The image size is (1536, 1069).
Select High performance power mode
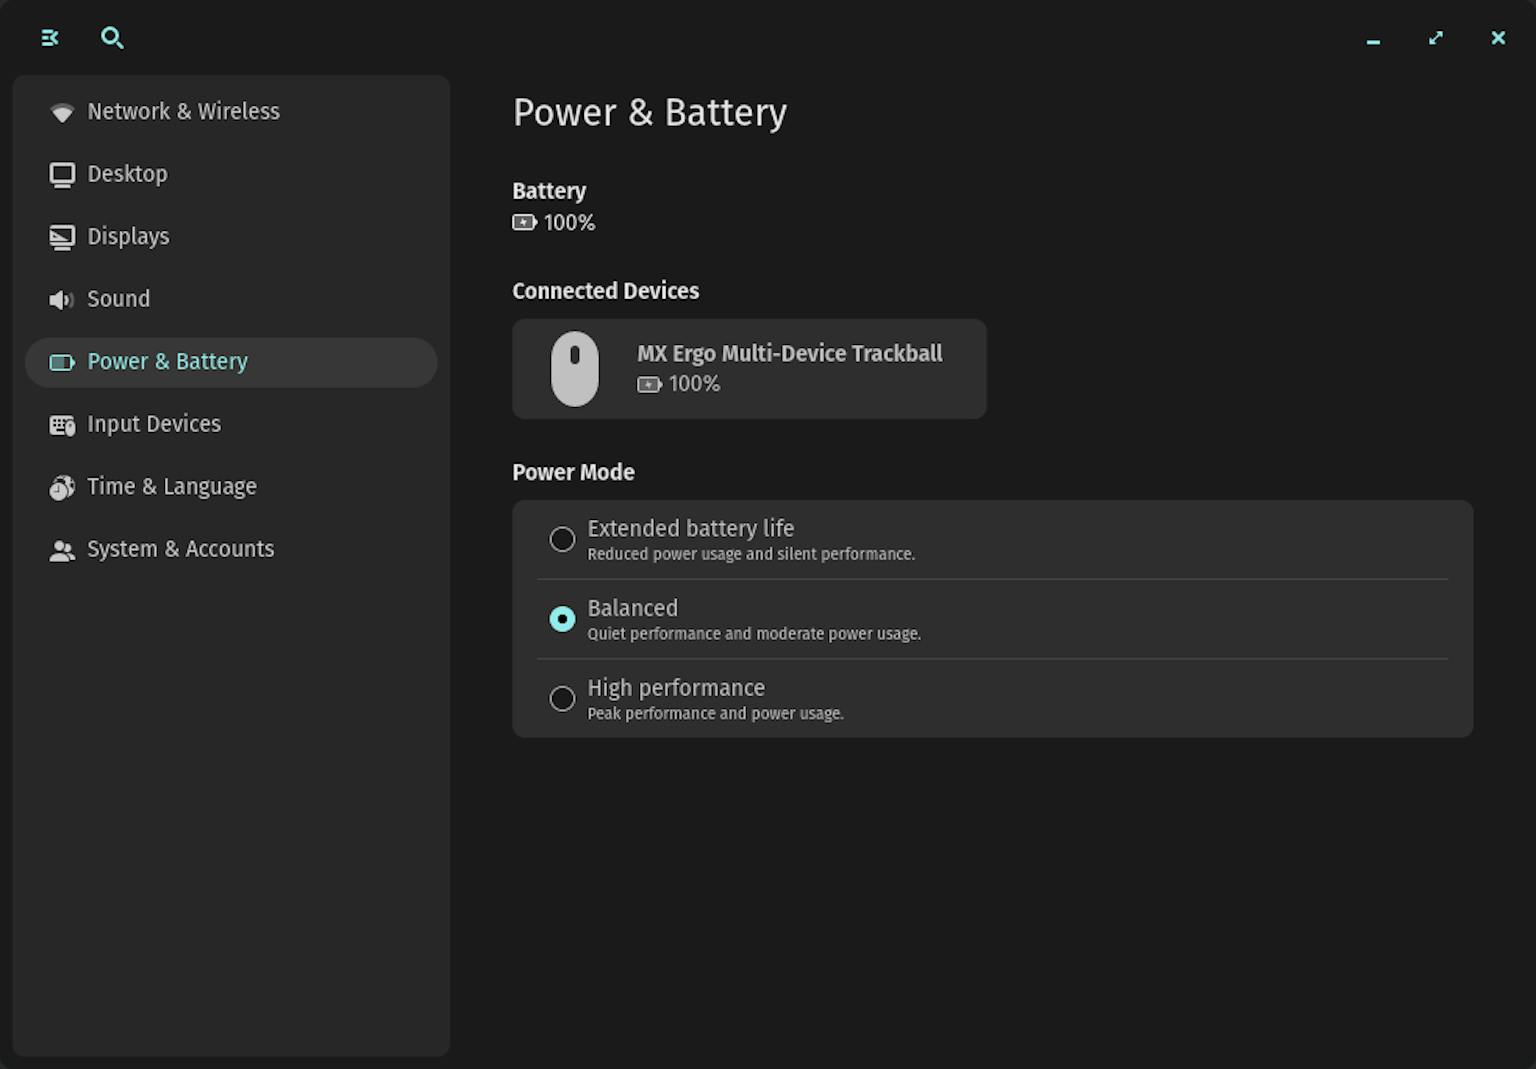562,698
